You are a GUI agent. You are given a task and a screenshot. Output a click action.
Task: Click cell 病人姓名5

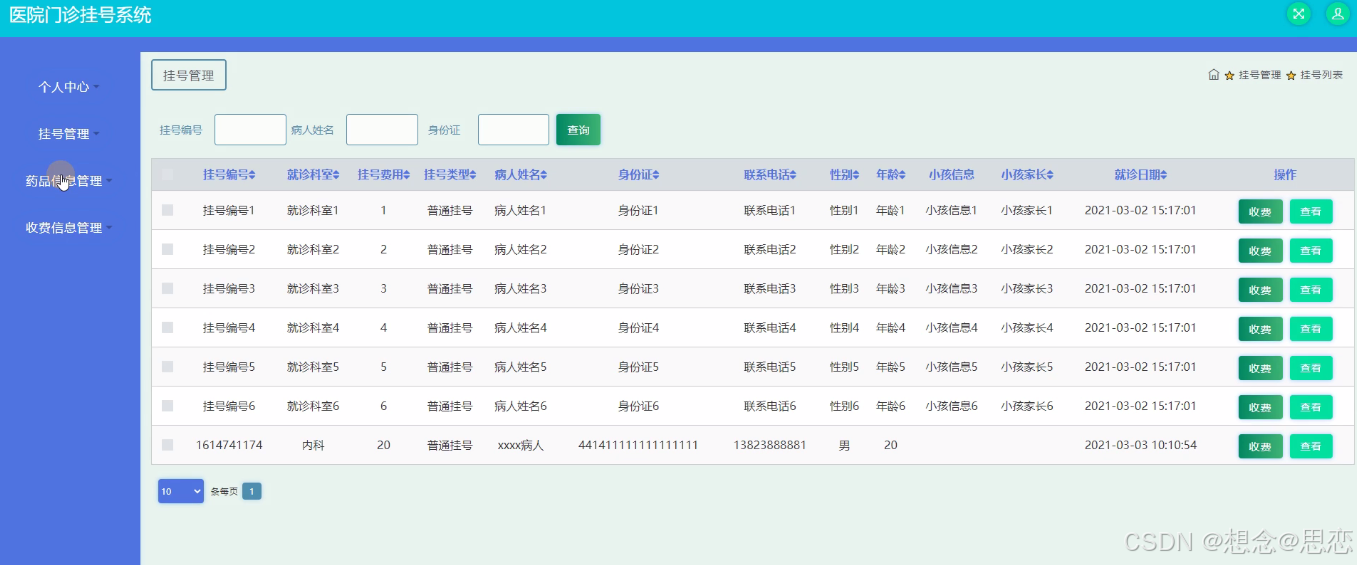pos(521,367)
